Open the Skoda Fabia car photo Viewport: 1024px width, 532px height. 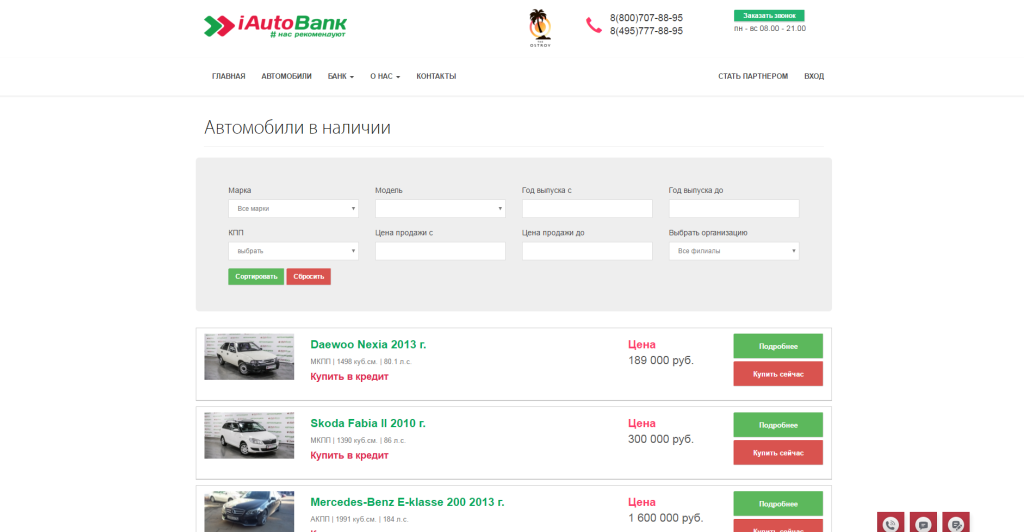pyautogui.click(x=249, y=435)
